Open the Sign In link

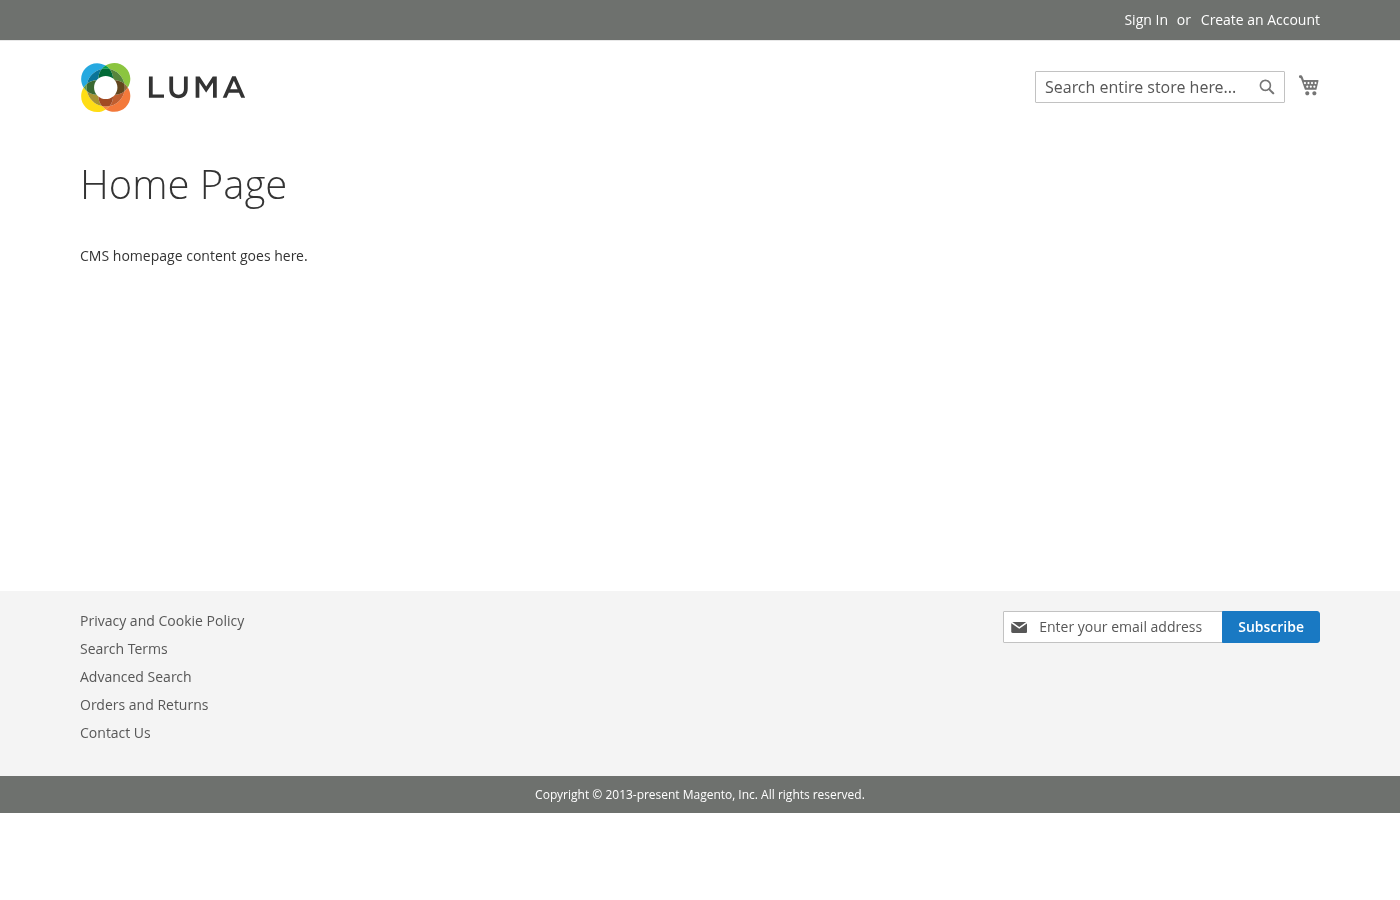point(1146,20)
